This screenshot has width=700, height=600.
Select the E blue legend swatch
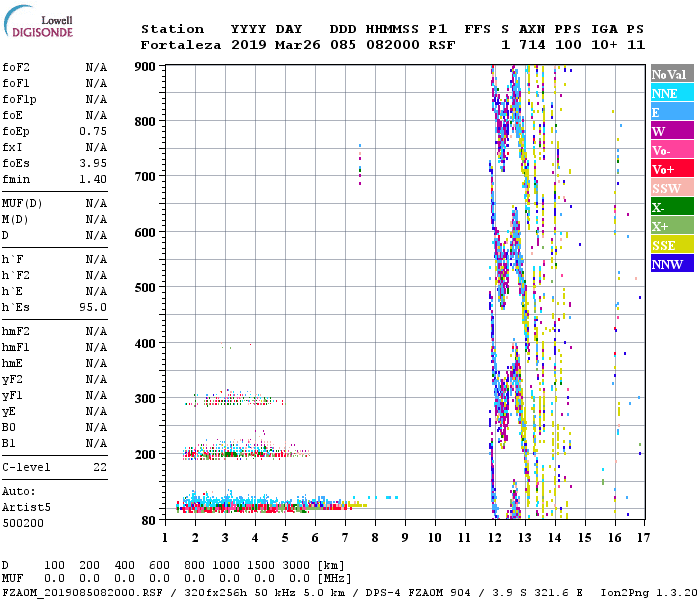pyautogui.click(x=672, y=112)
